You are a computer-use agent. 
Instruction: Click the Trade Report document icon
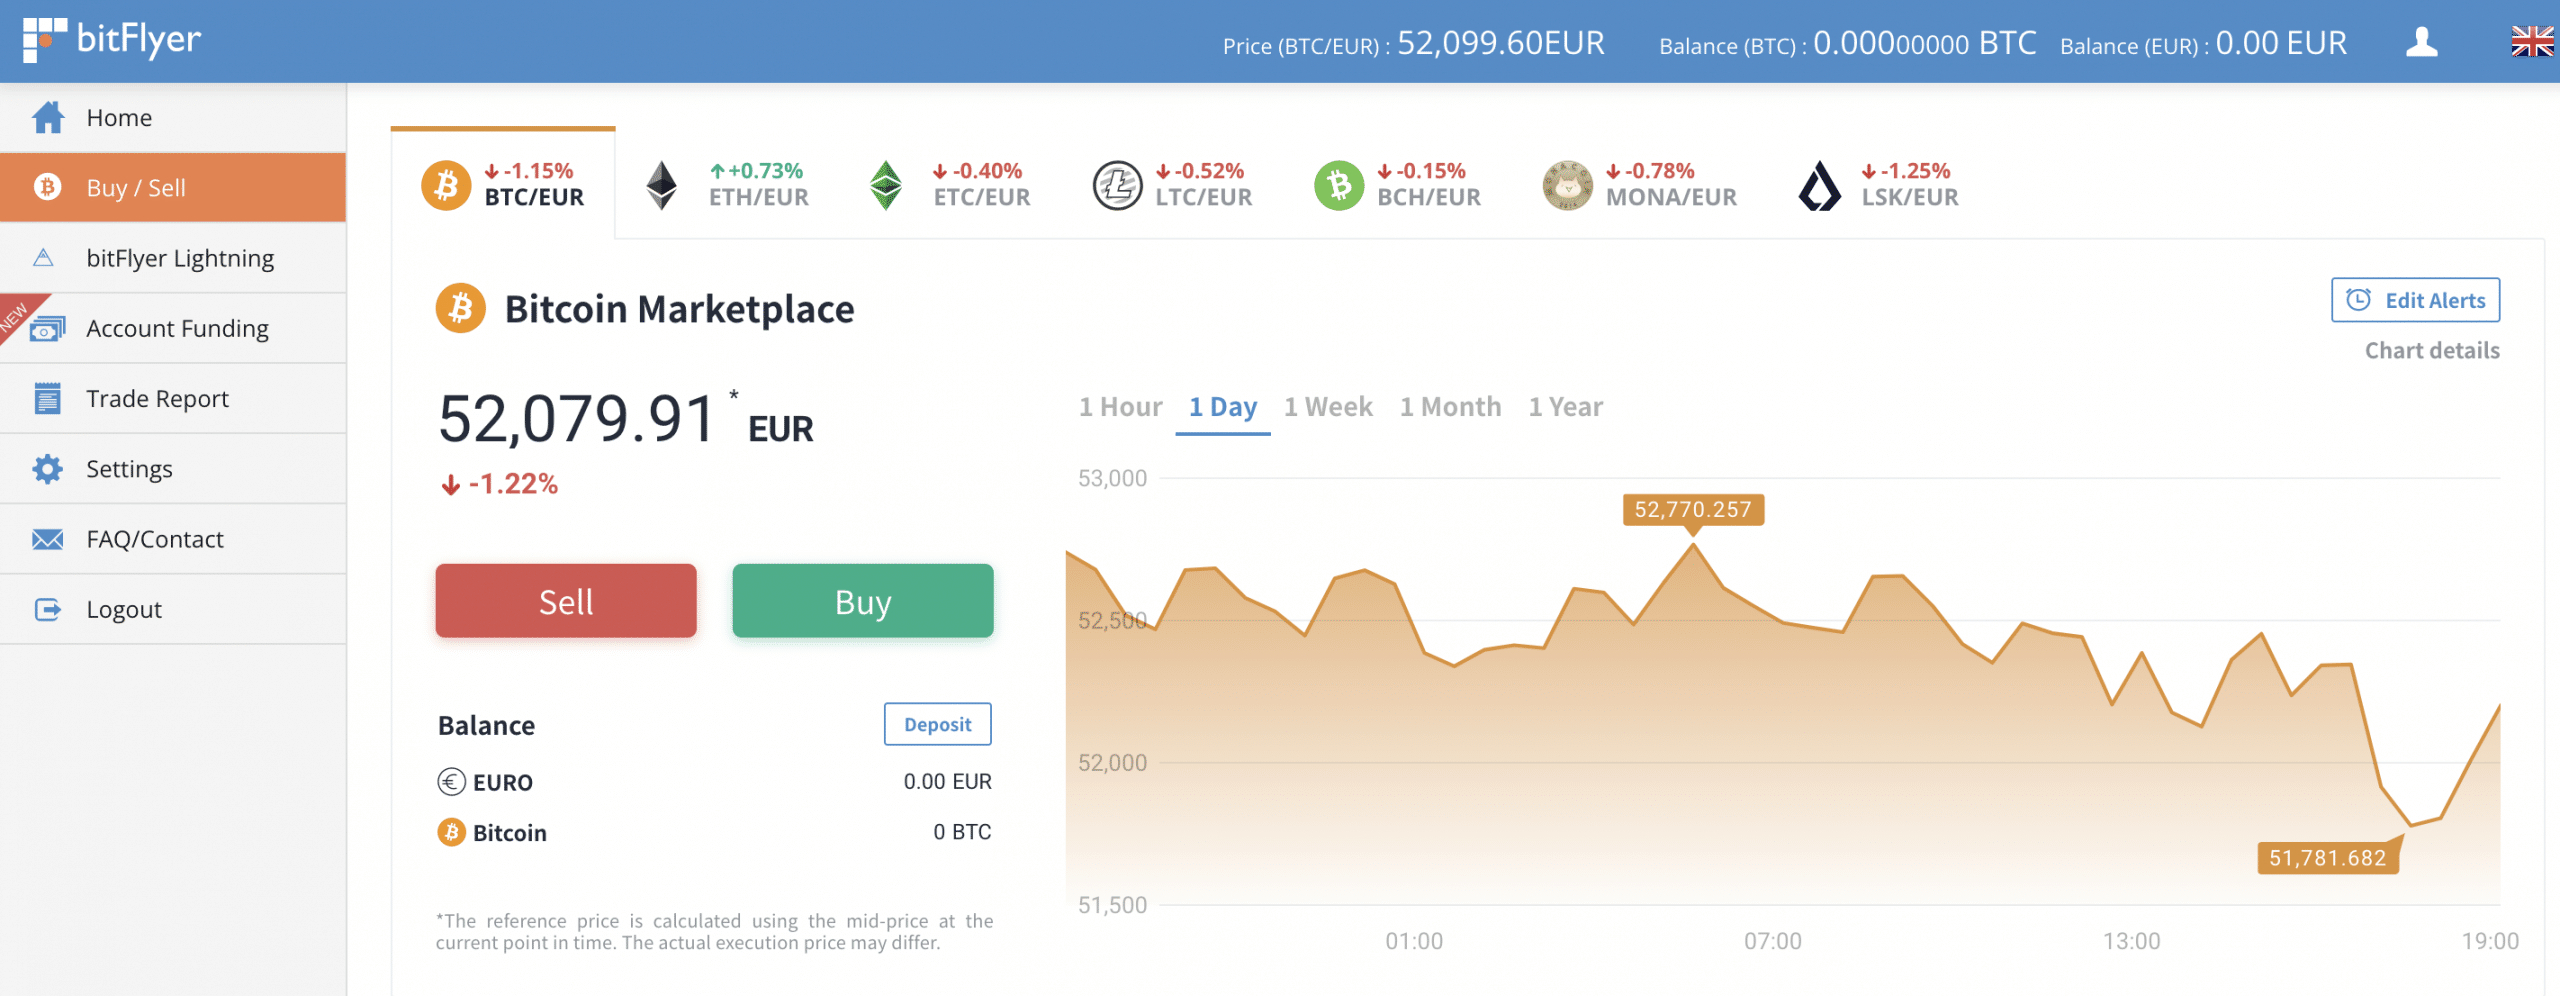(x=47, y=398)
